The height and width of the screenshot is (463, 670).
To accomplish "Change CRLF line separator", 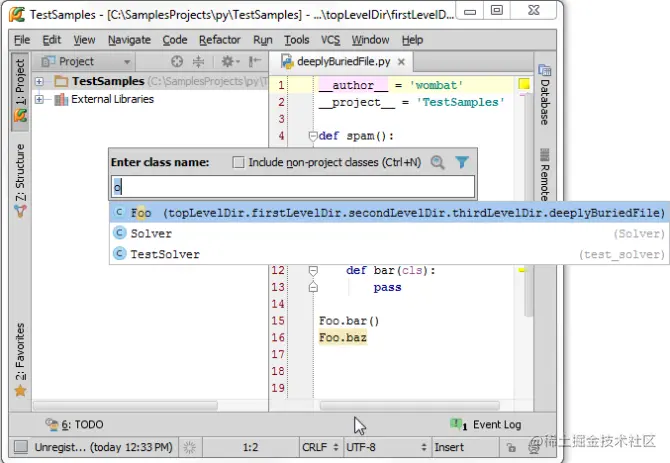I will [320, 447].
